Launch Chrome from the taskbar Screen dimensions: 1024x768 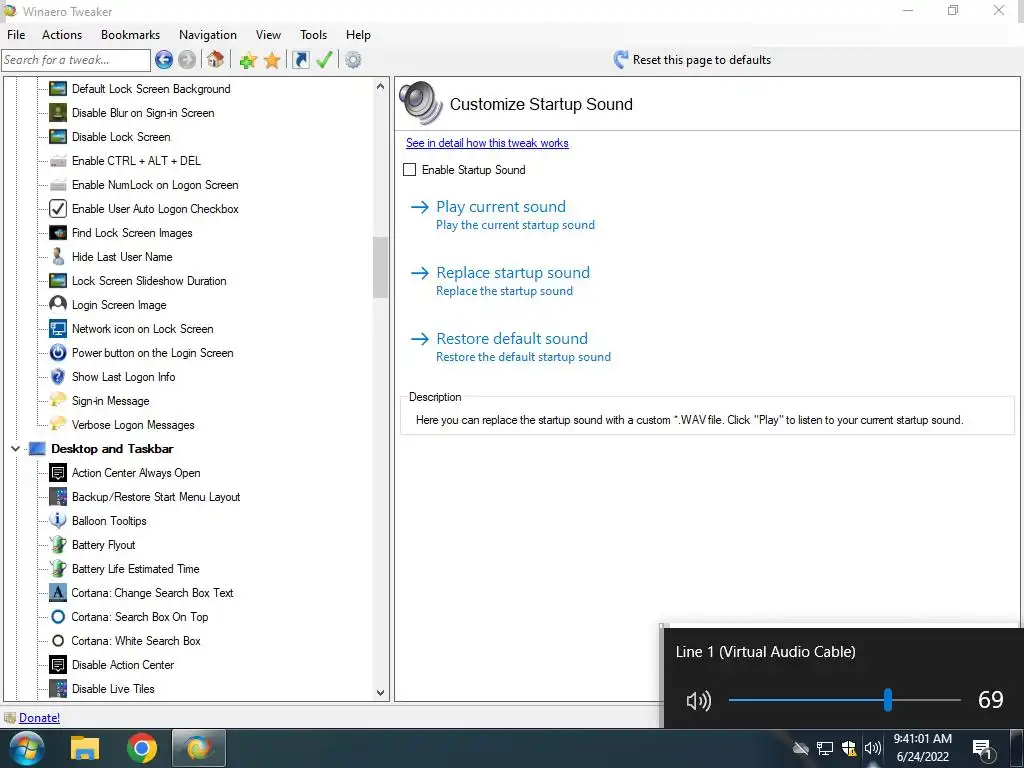click(x=142, y=748)
